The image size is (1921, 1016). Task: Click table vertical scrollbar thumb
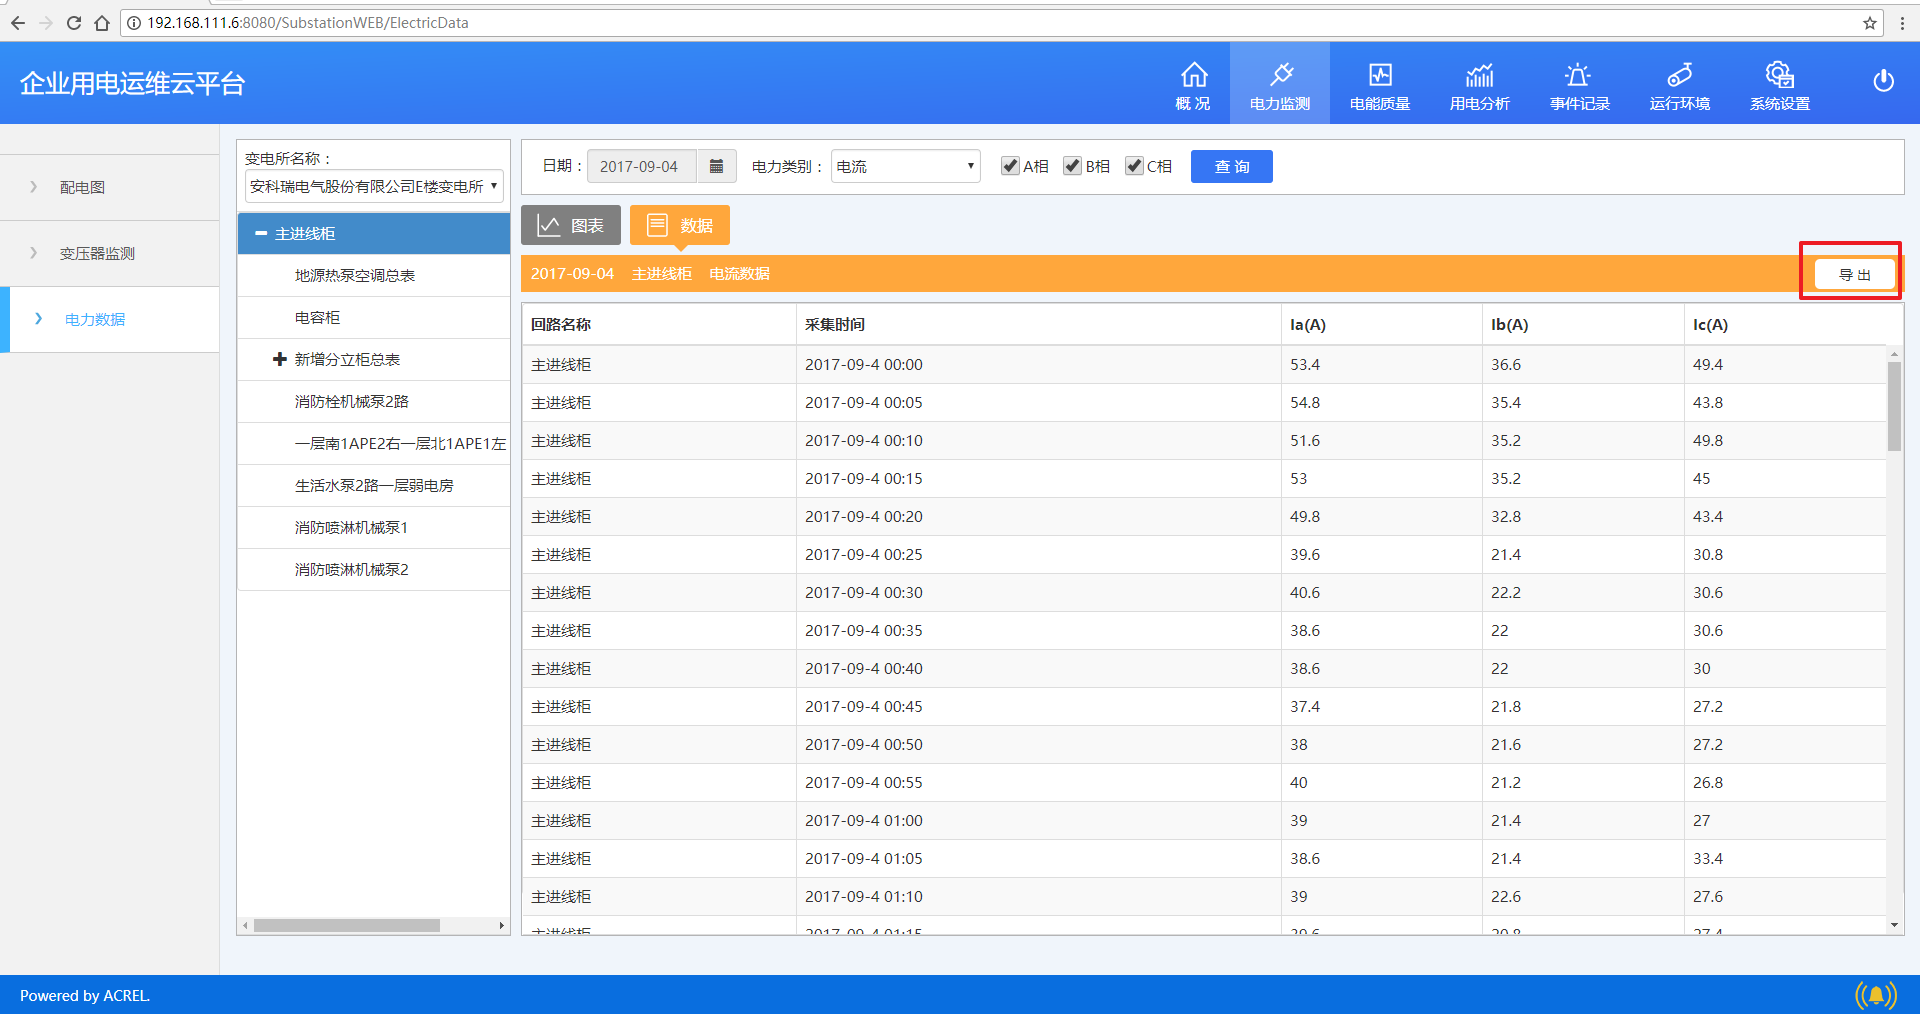pyautogui.click(x=1894, y=406)
